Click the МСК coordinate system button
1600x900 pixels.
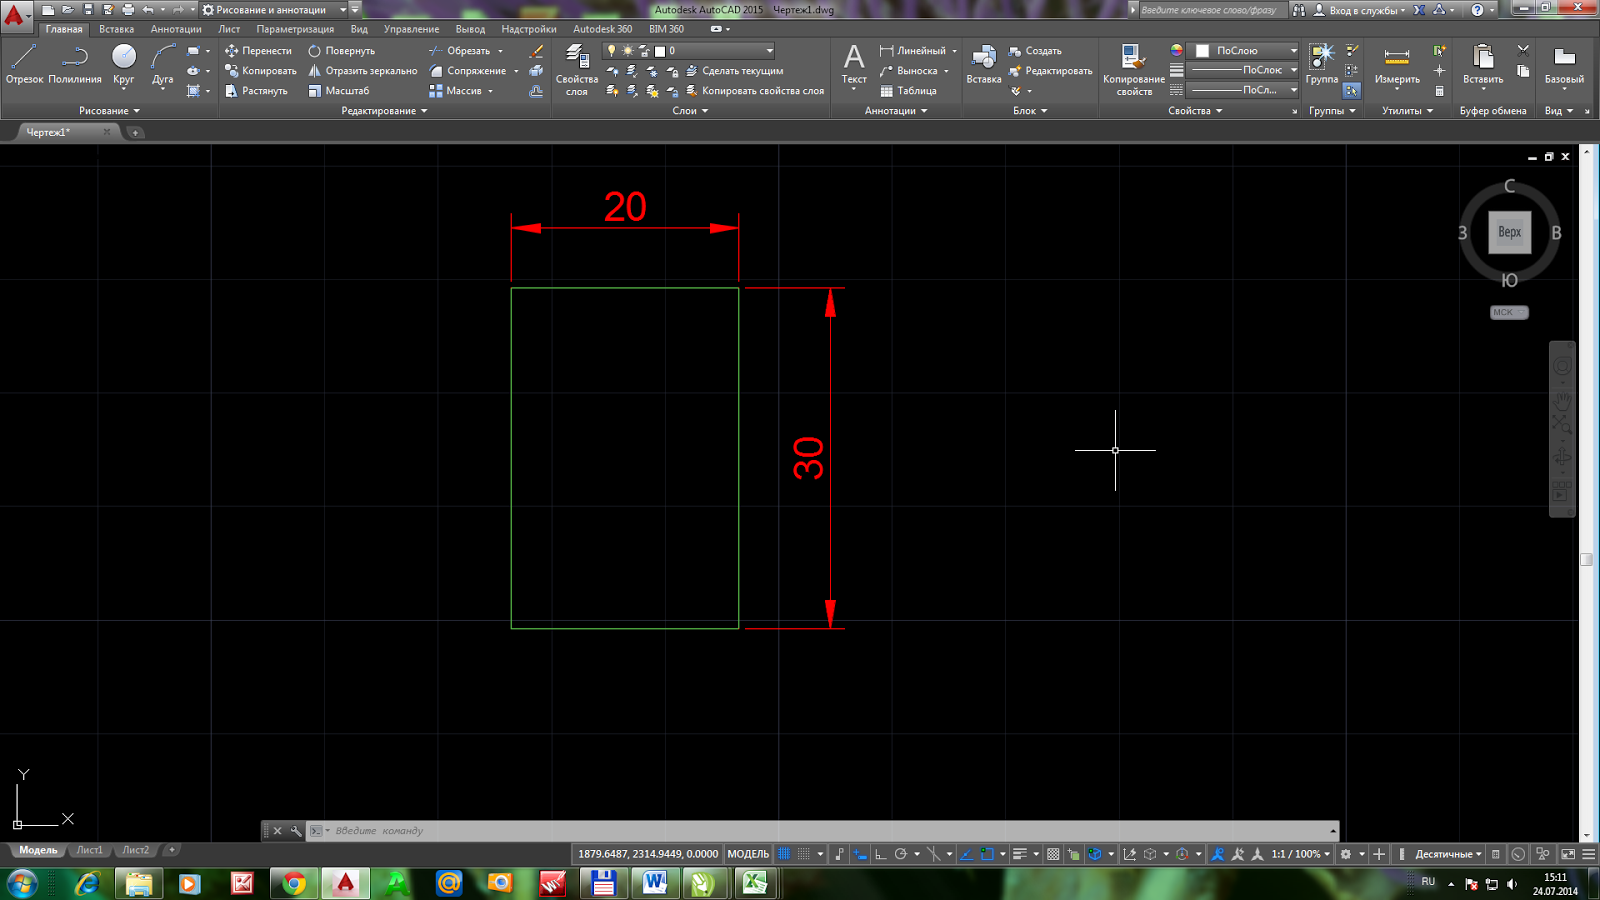click(1509, 312)
